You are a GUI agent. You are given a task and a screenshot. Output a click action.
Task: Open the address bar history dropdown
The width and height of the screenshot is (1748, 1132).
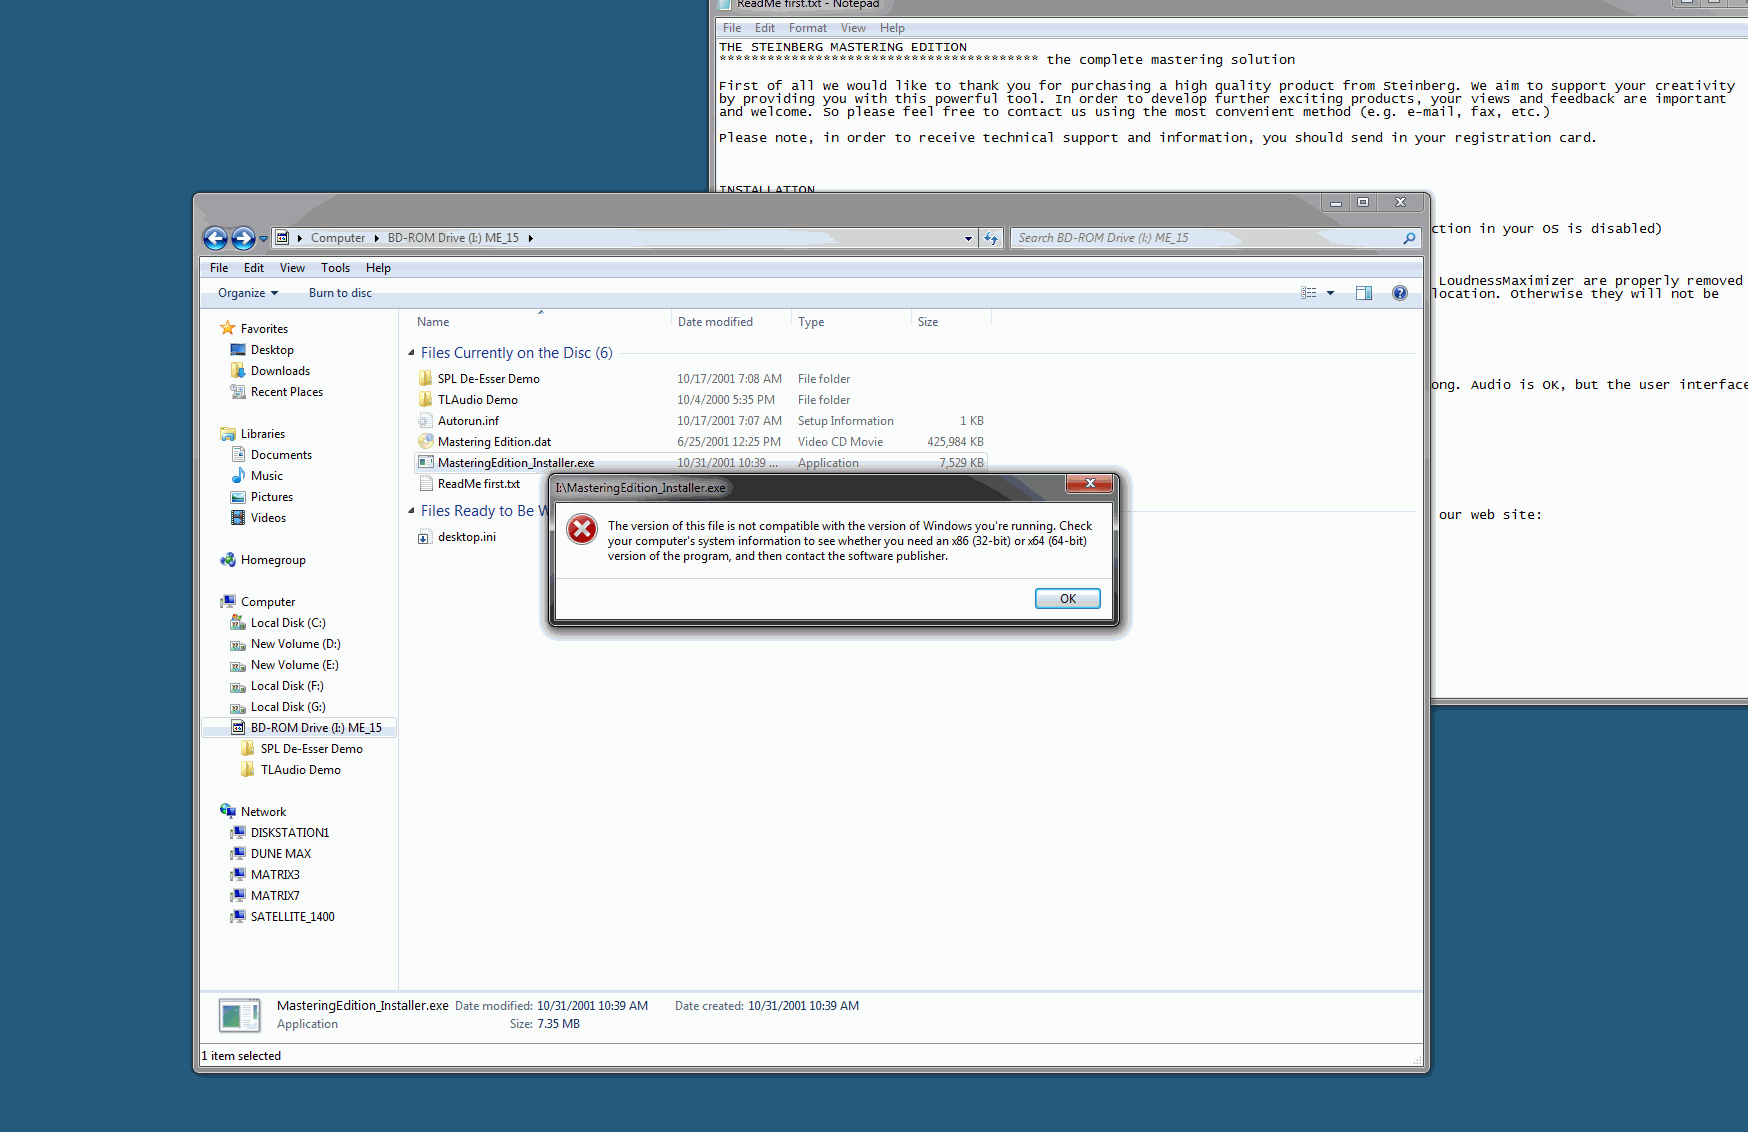point(968,238)
